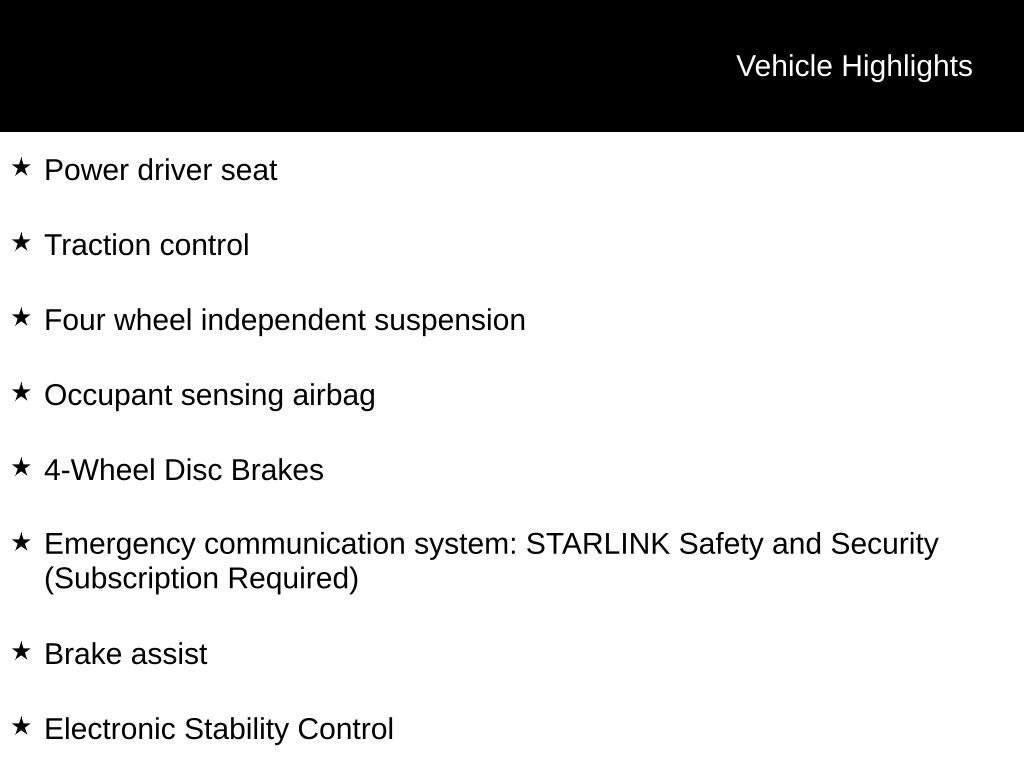
Task: Select Four wheel independent suspension text
Action: tap(285, 320)
